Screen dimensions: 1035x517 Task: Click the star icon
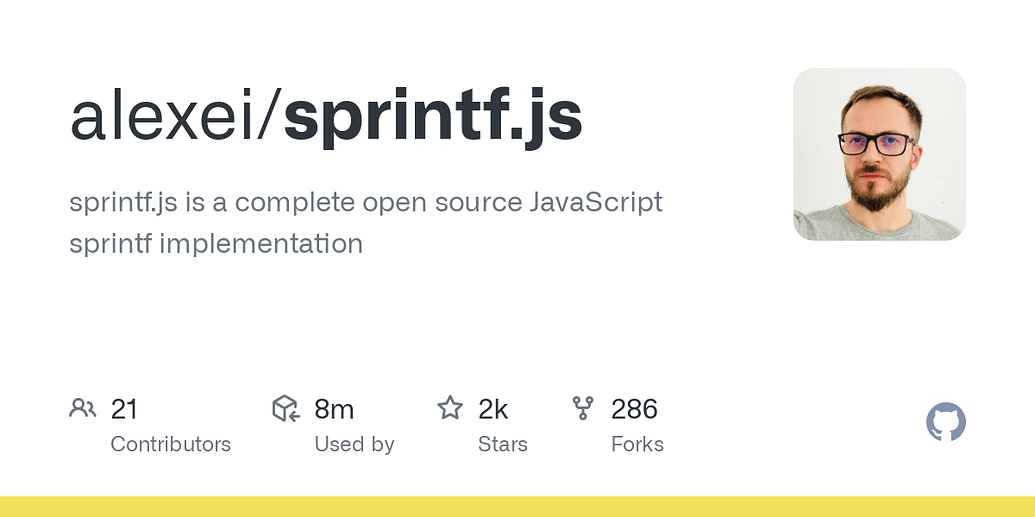pos(450,408)
